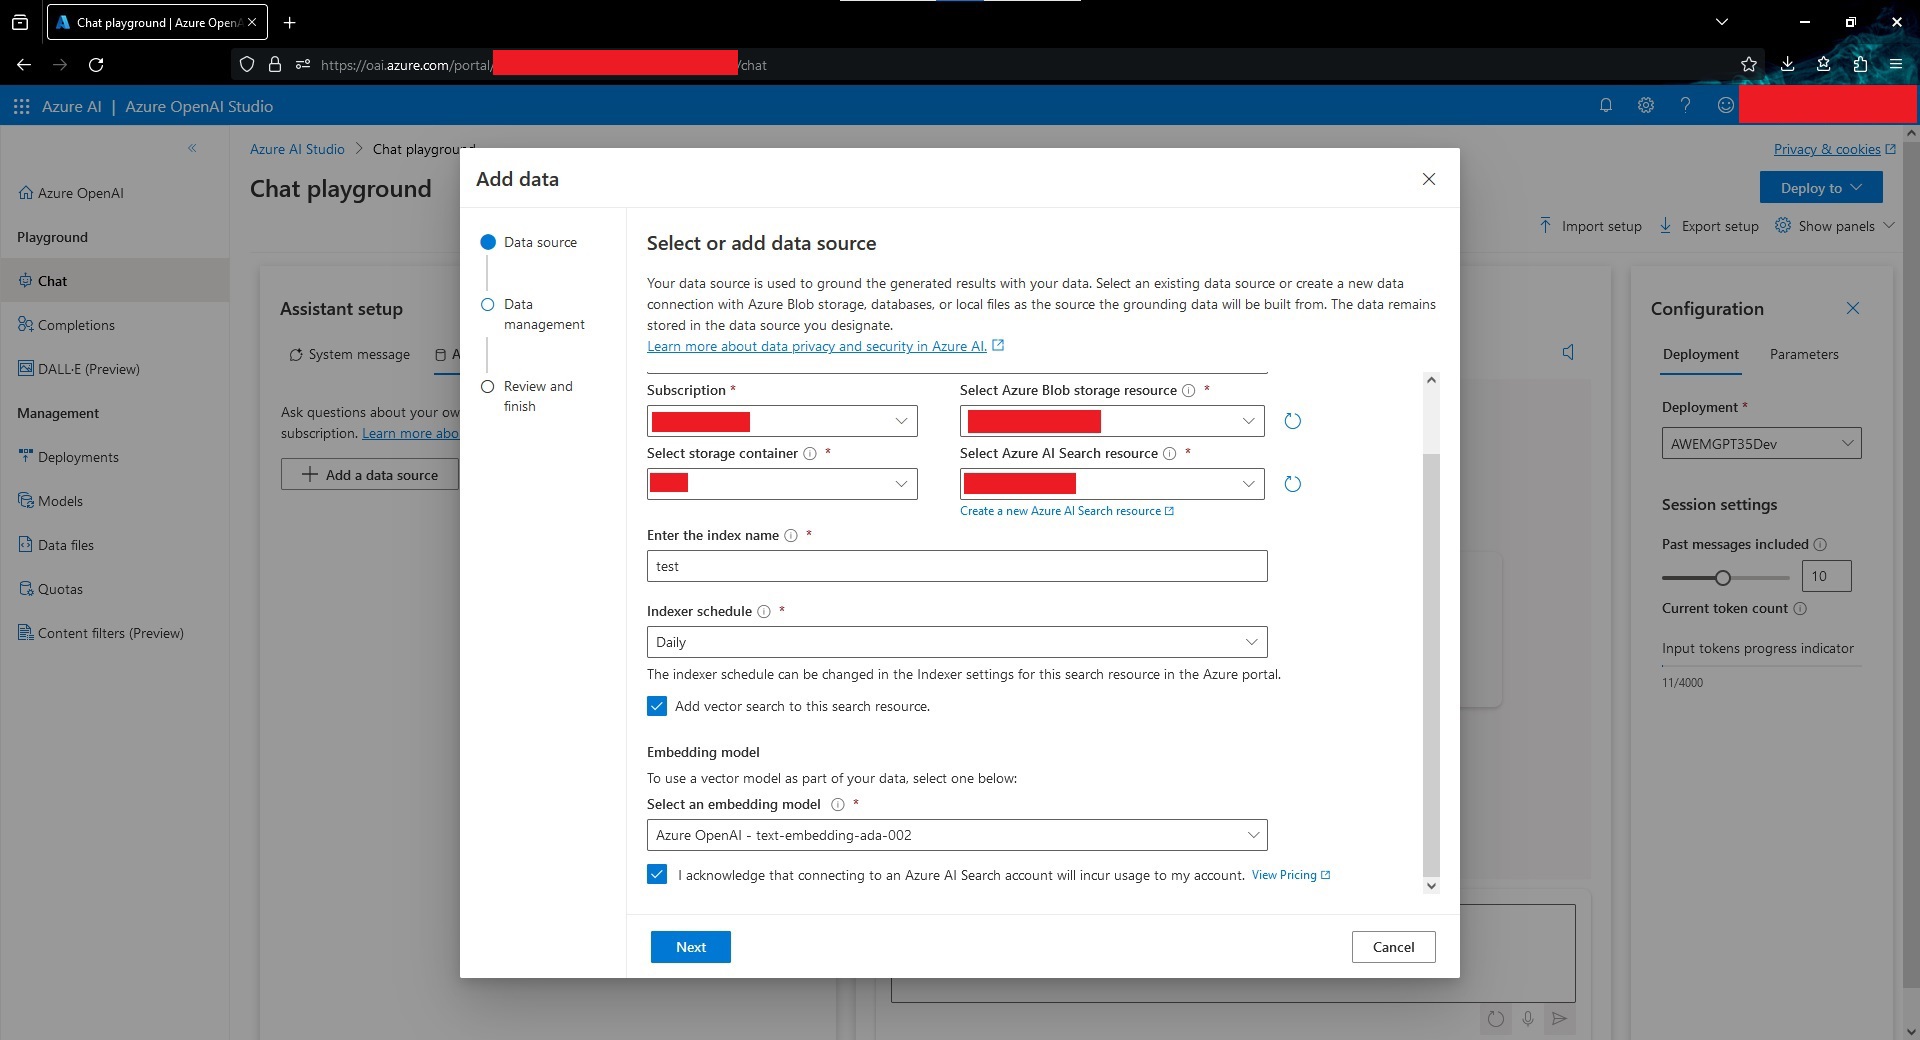Open help question mark icon
1920x1040 pixels.
click(1686, 105)
